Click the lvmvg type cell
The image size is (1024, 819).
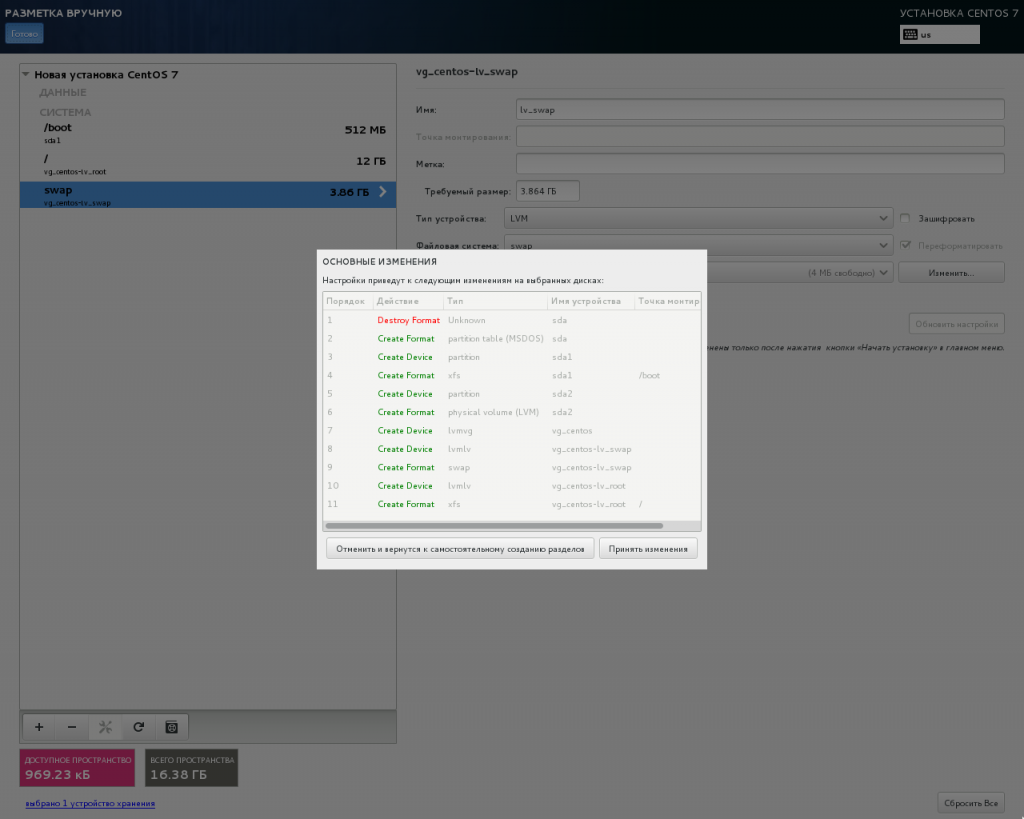point(460,430)
